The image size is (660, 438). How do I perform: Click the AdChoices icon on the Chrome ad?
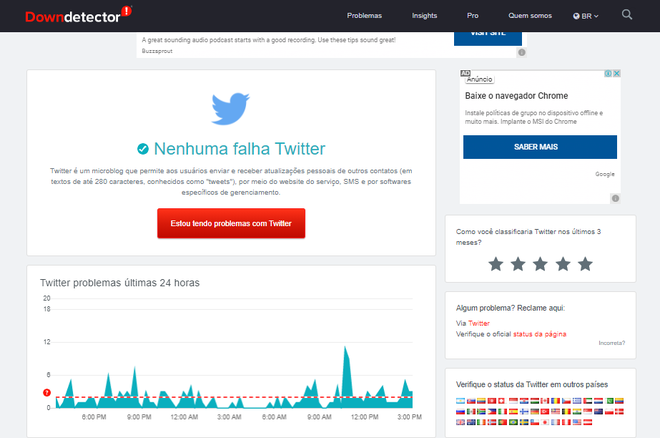tap(608, 73)
